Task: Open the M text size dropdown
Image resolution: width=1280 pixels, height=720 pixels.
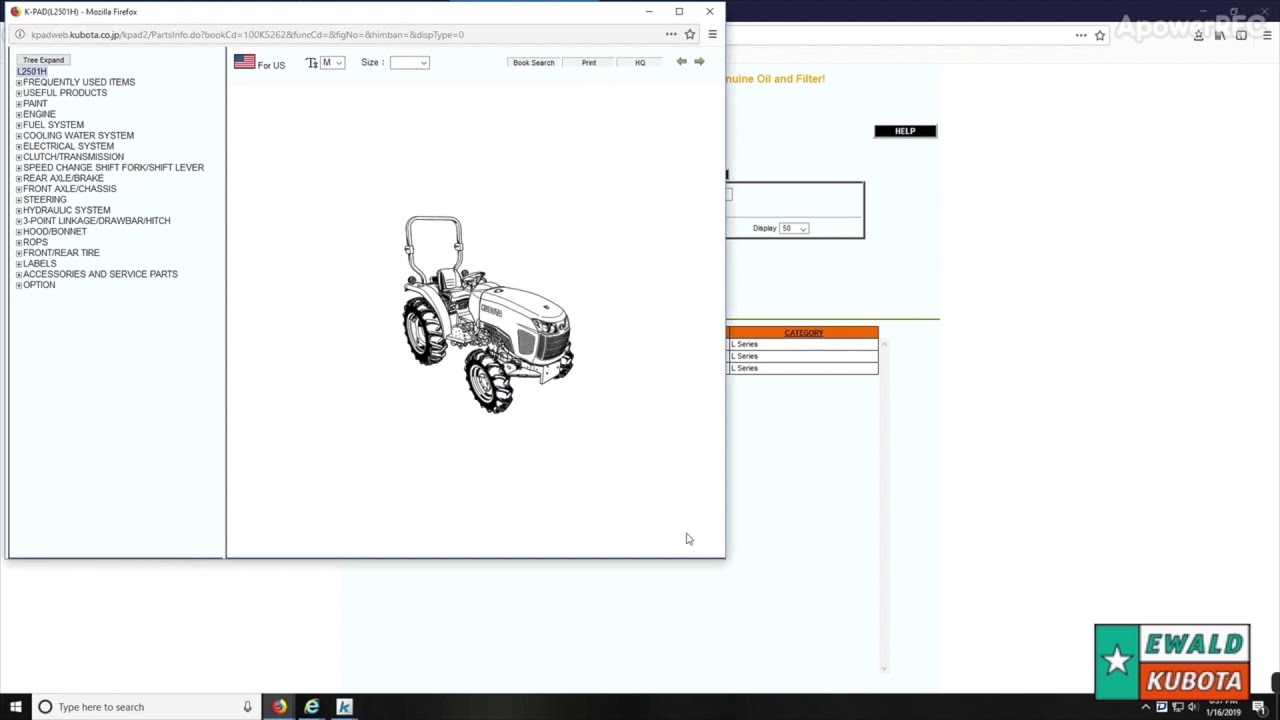Action: coord(332,63)
